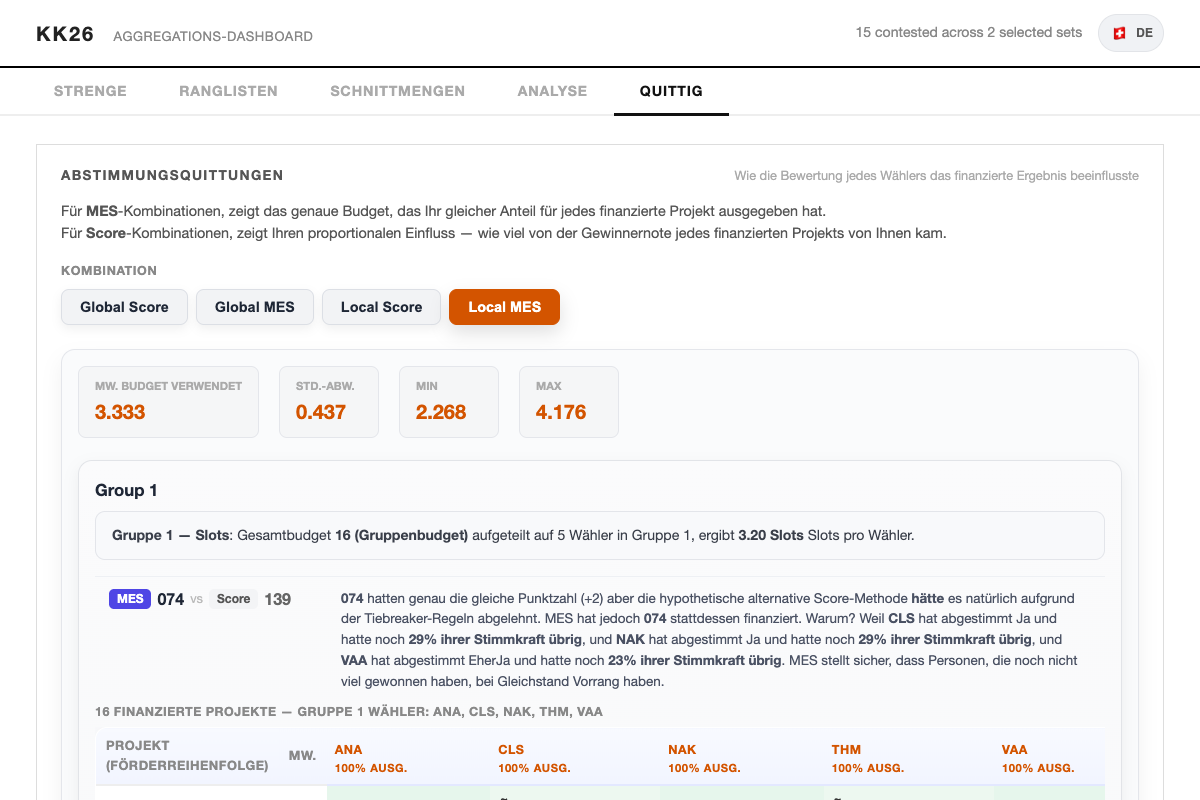Click the grey Score badge
Screen dimensions: 1200x800
(x=233, y=599)
